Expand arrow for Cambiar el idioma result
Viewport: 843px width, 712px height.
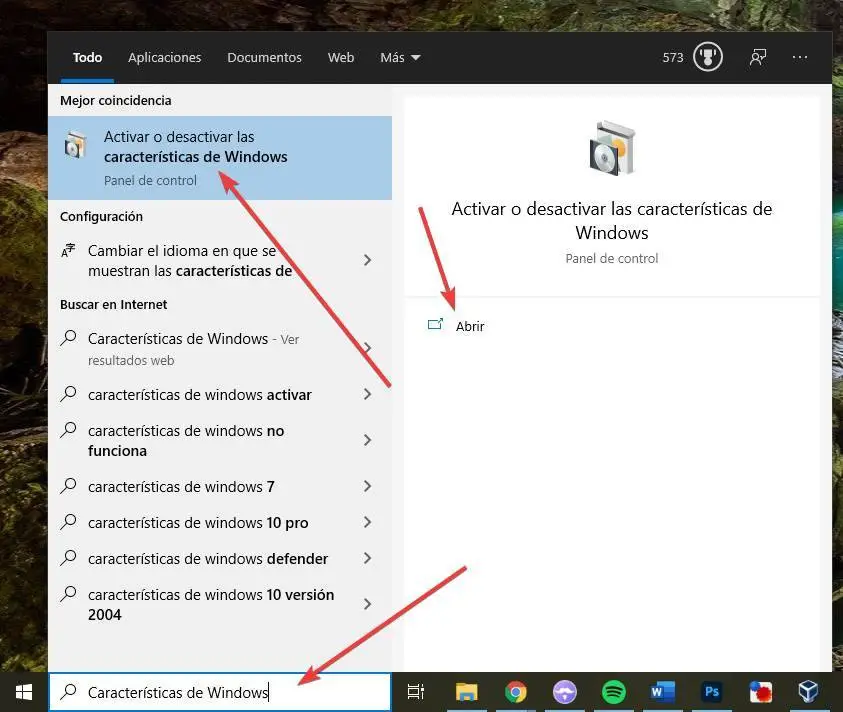click(367, 260)
